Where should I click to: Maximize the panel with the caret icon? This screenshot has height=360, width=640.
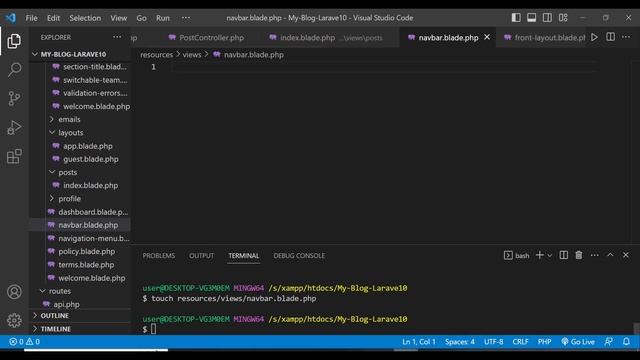point(610,255)
